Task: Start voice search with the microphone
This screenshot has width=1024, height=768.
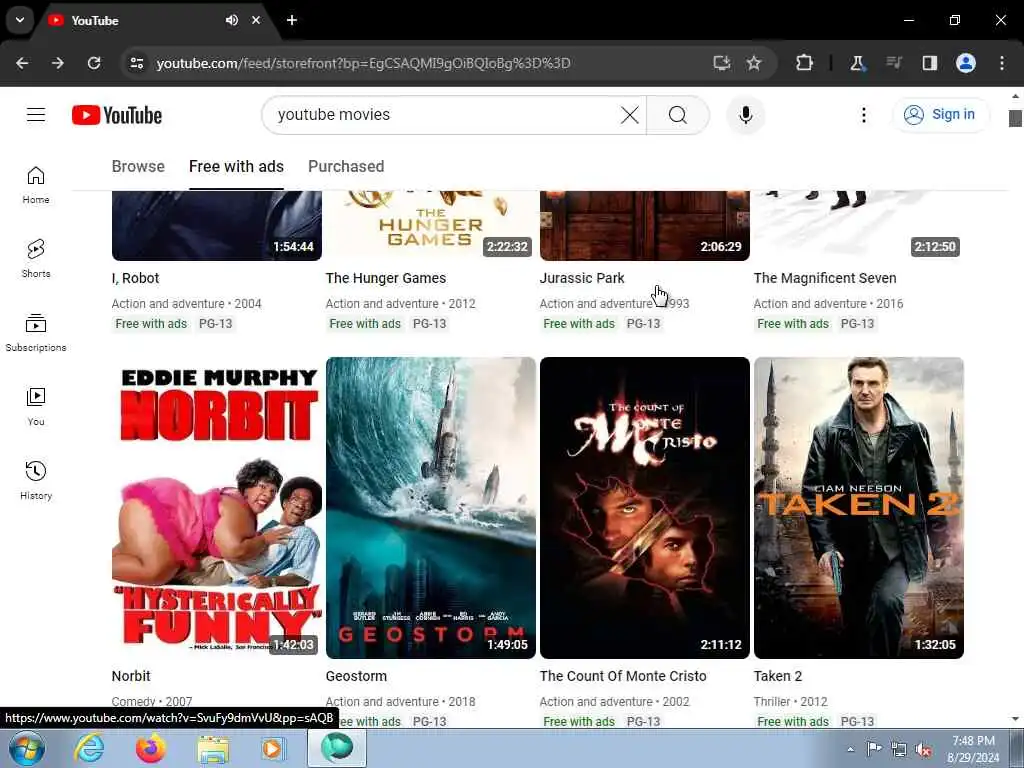Action: coord(746,115)
